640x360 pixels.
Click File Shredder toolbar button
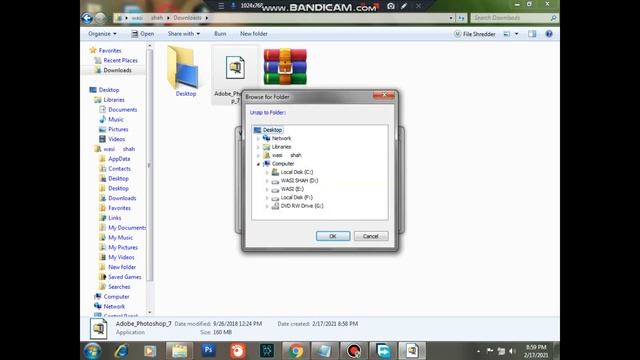coord(475,34)
